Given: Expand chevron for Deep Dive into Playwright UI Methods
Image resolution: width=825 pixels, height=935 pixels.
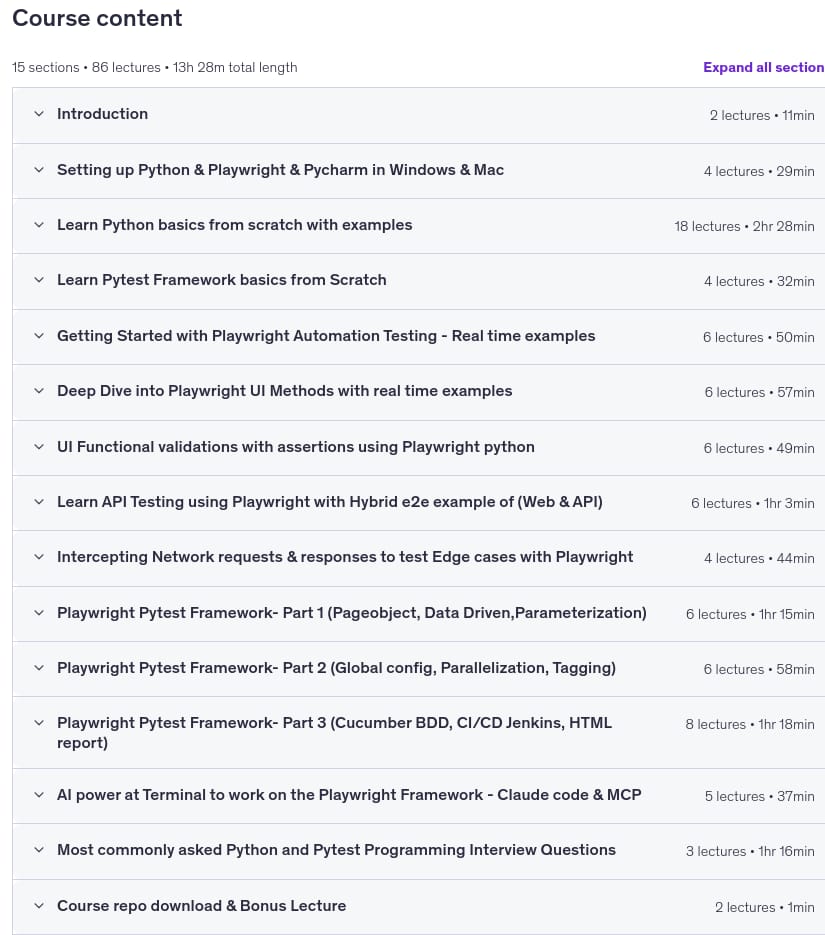Looking at the screenshot, I should (x=39, y=391).
